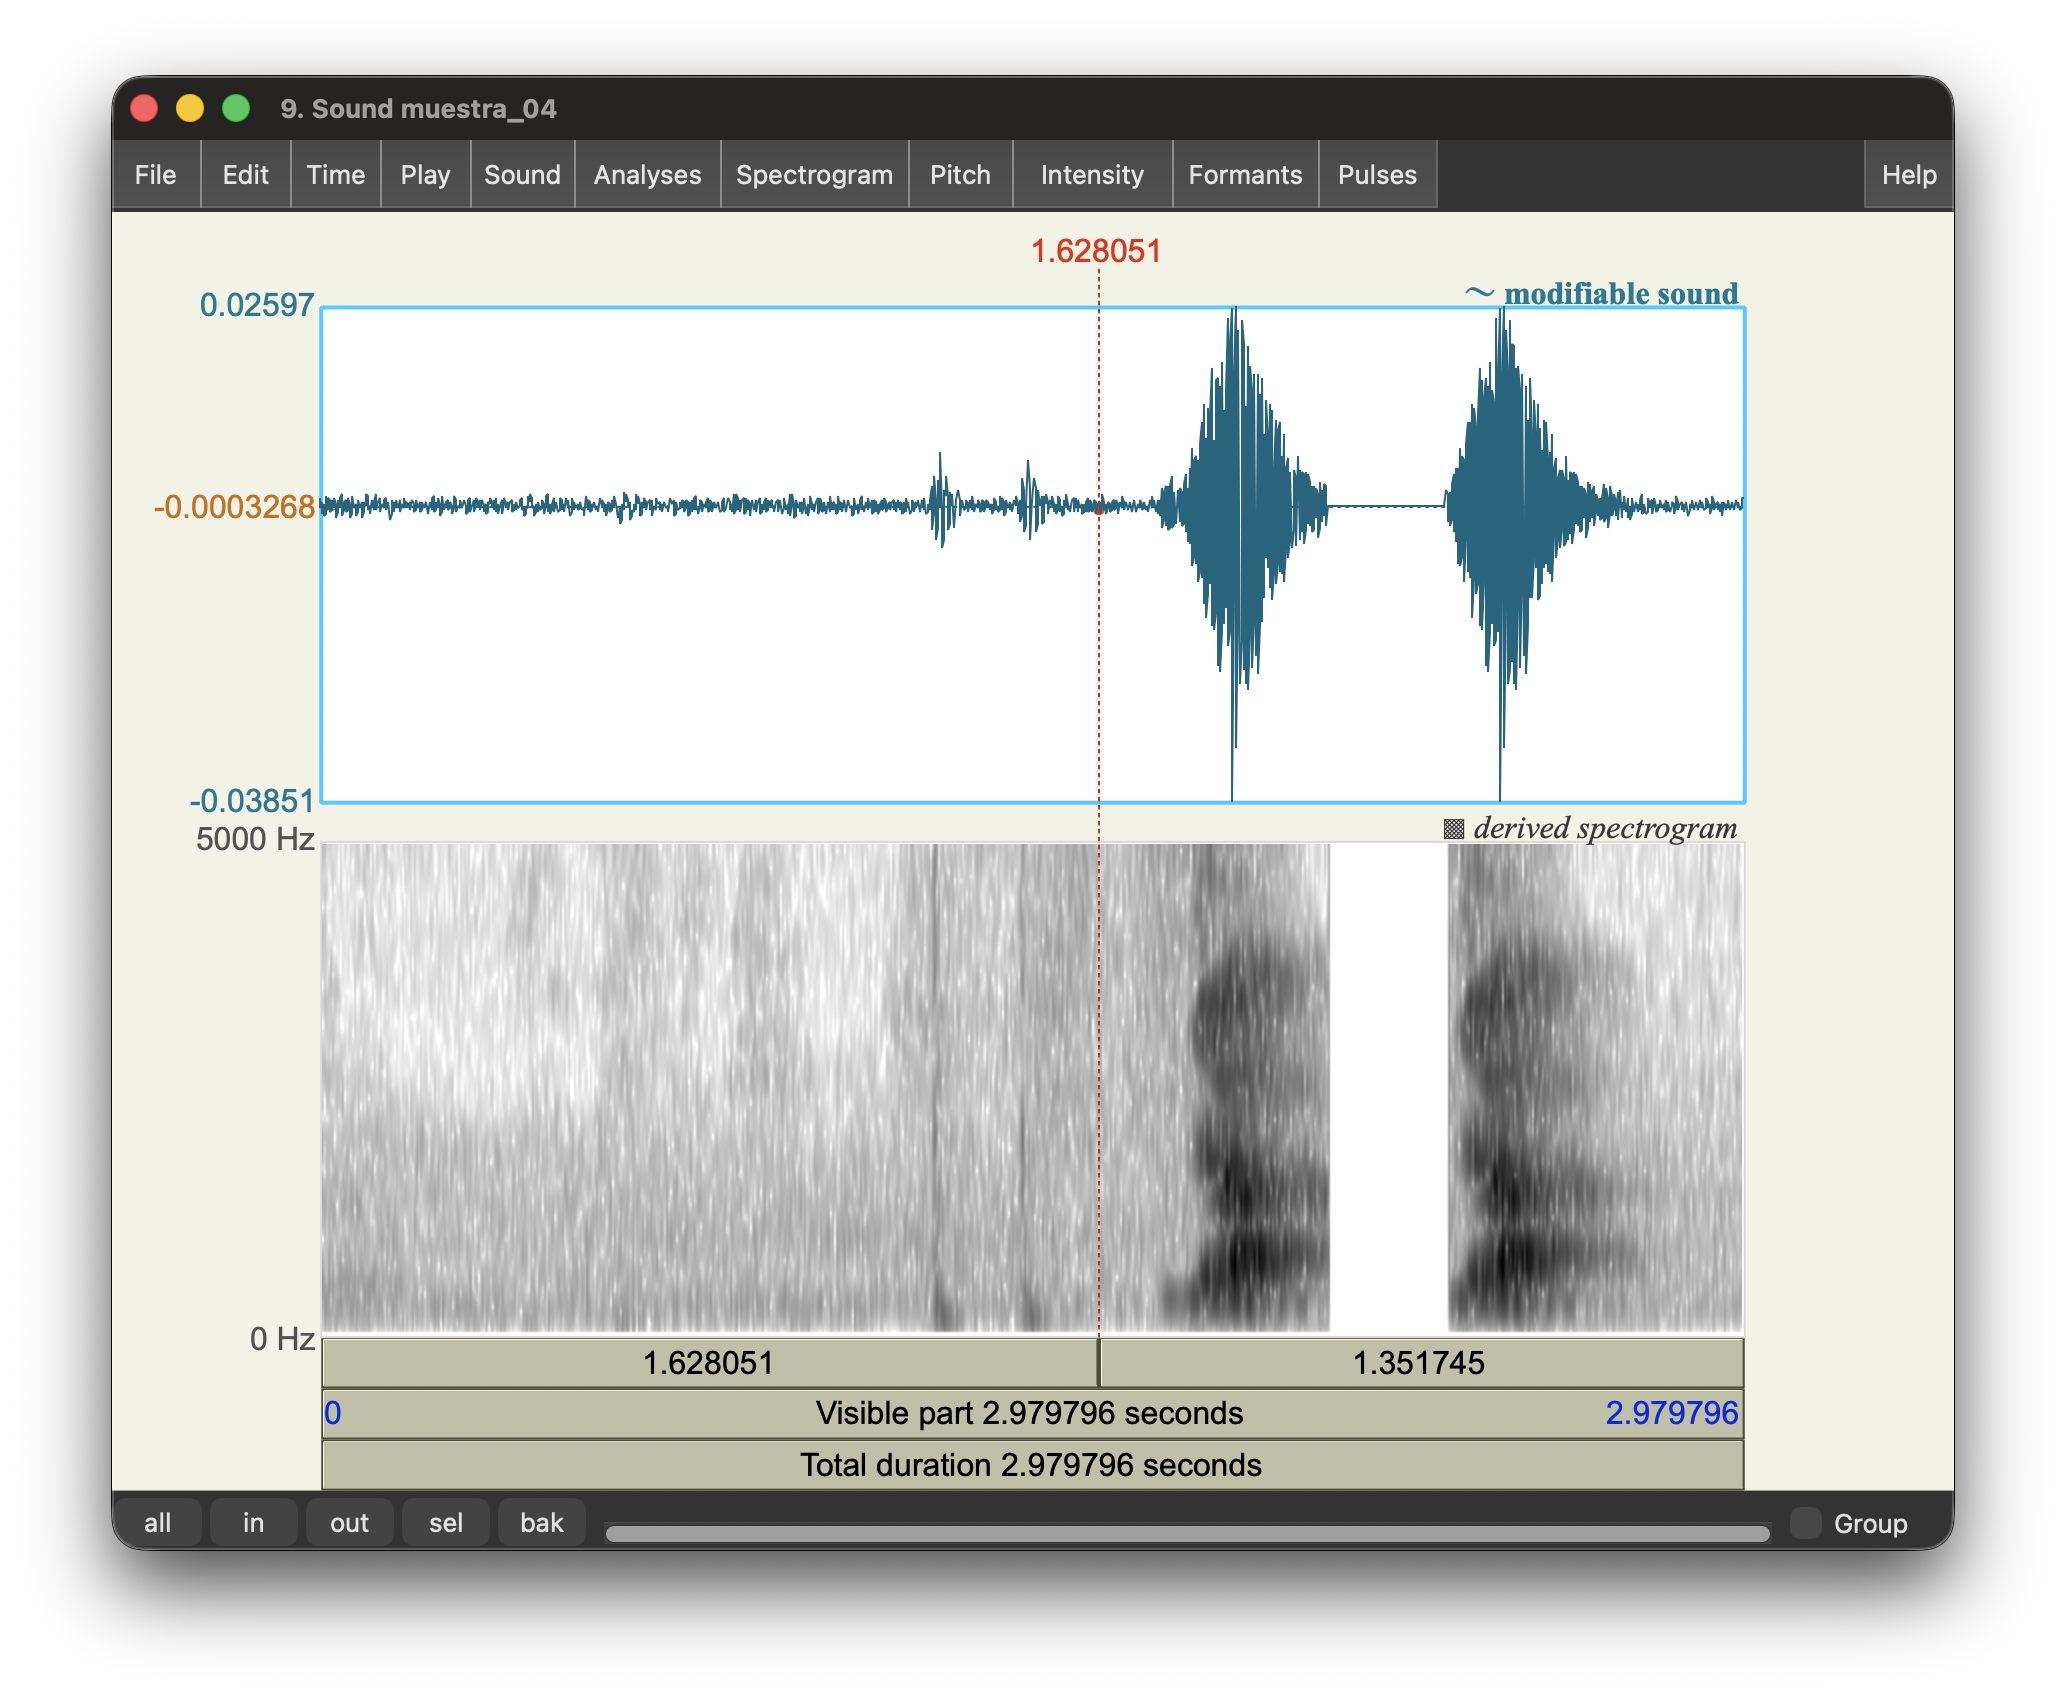
Task: Play the 1.628051 segment before cursor
Action: 709,1363
